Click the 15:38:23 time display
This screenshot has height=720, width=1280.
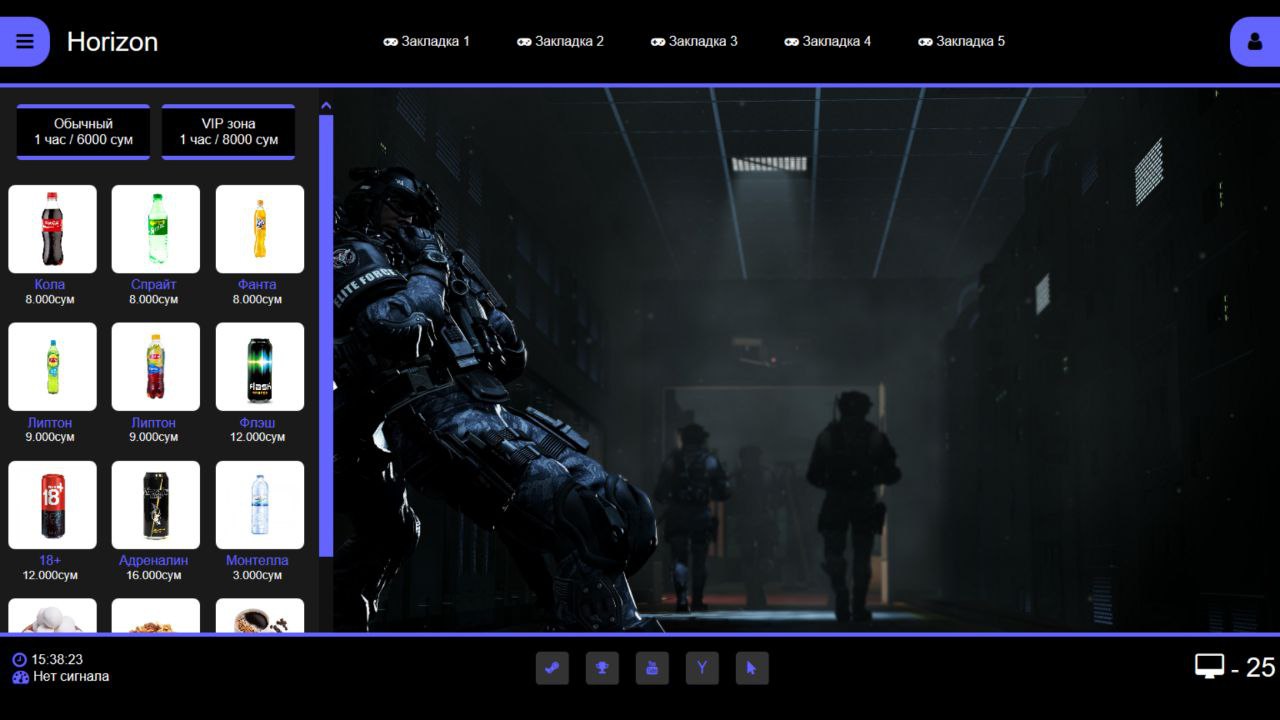(x=57, y=660)
